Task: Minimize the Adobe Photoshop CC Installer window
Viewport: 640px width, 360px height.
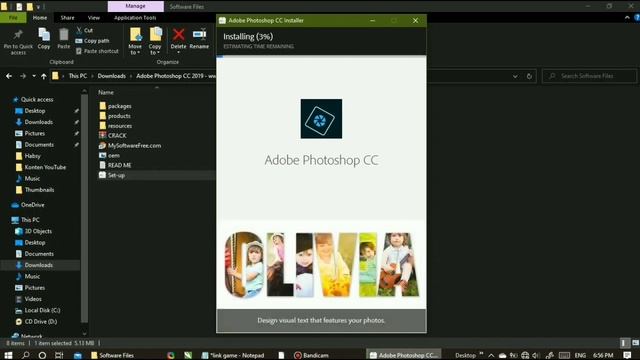Action: pos(373,20)
